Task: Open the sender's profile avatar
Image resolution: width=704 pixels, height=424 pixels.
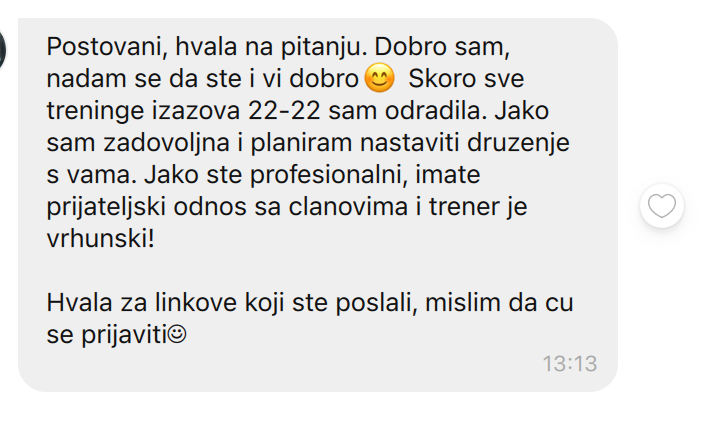Action: point(2,49)
